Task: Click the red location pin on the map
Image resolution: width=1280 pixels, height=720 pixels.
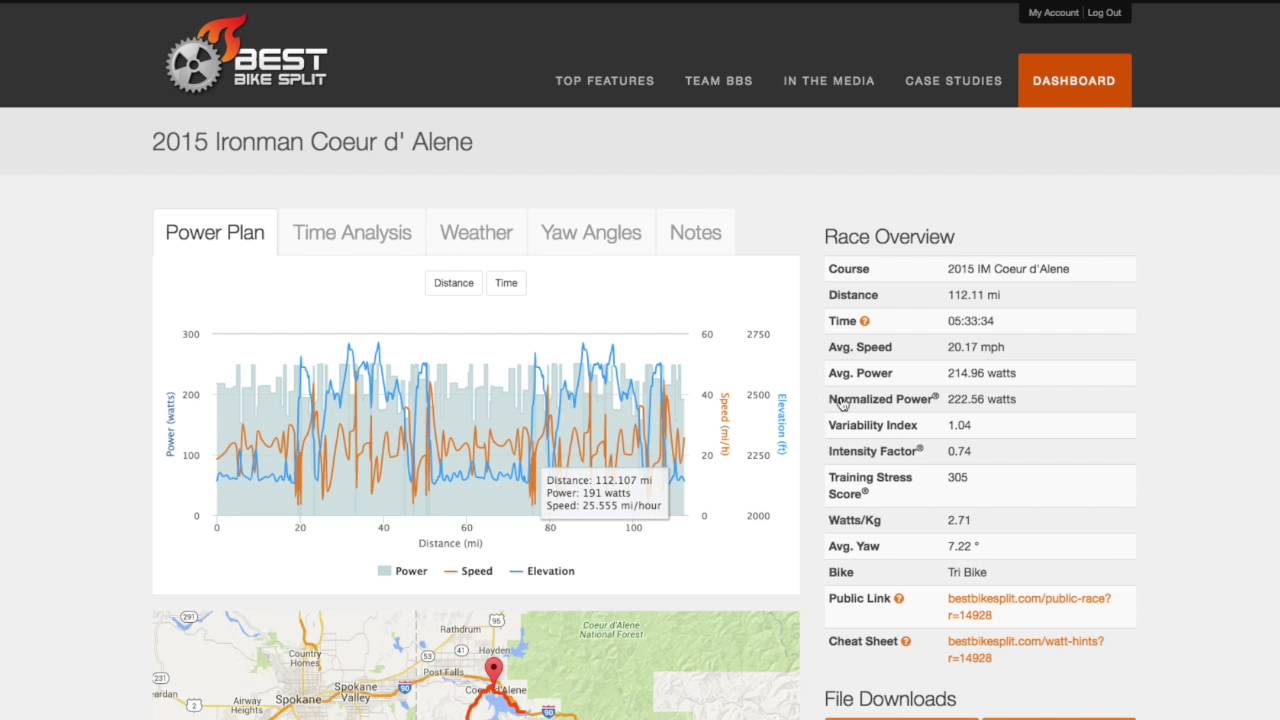Action: pos(494,671)
